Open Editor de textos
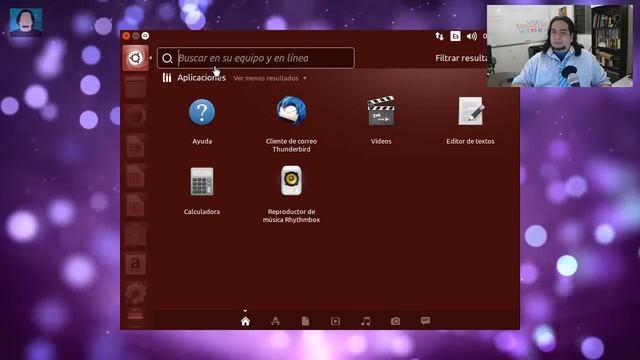Viewport: 640px width, 360px height. tap(470, 120)
